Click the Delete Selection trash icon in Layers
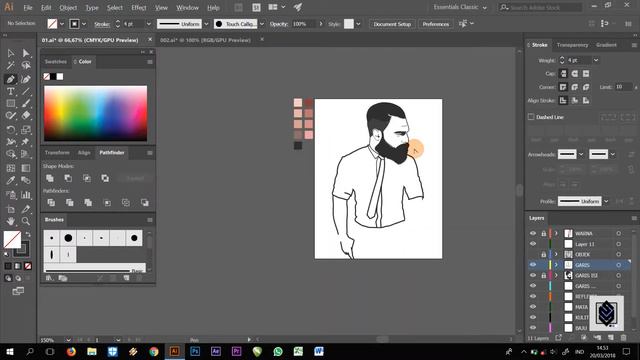The image size is (640, 360). [623, 338]
